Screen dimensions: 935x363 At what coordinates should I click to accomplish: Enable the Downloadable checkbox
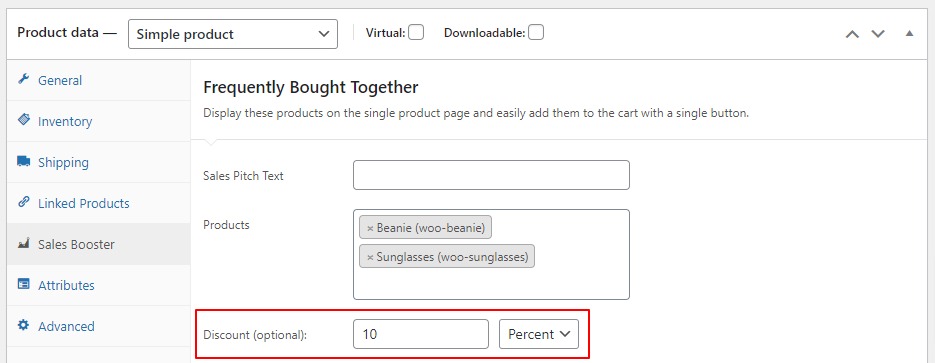click(536, 32)
